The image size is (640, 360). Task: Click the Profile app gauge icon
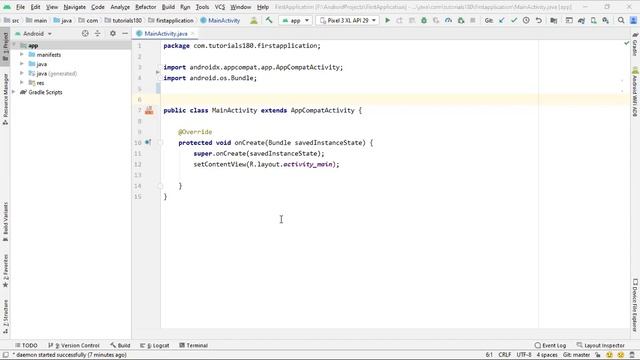tap(448, 20)
